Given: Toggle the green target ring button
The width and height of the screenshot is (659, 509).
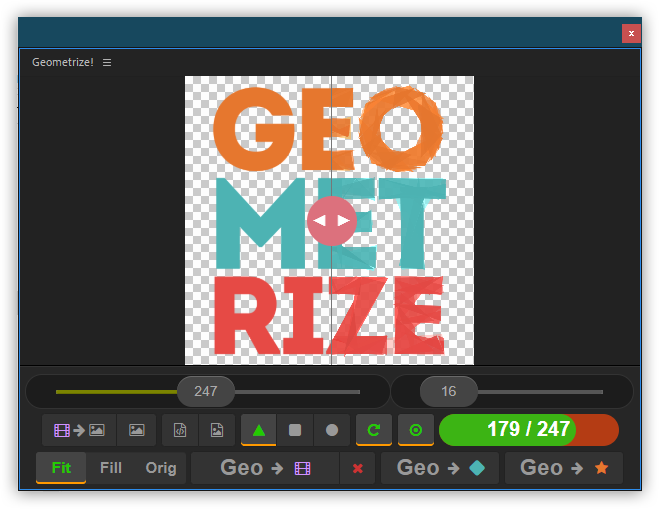Looking at the screenshot, I should coord(416,430).
